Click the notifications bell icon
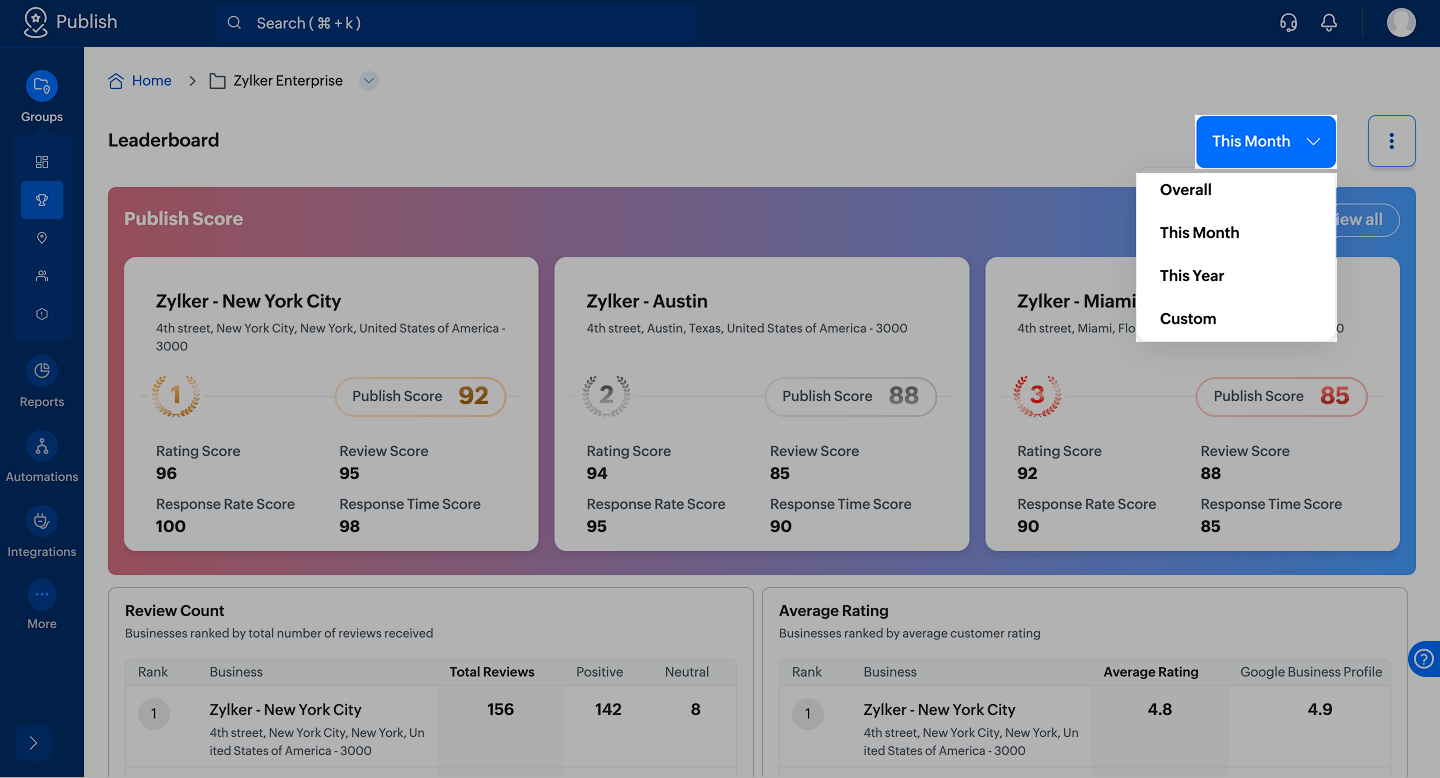This screenshot has width=1440, height=778. [x=1329, y=23]
